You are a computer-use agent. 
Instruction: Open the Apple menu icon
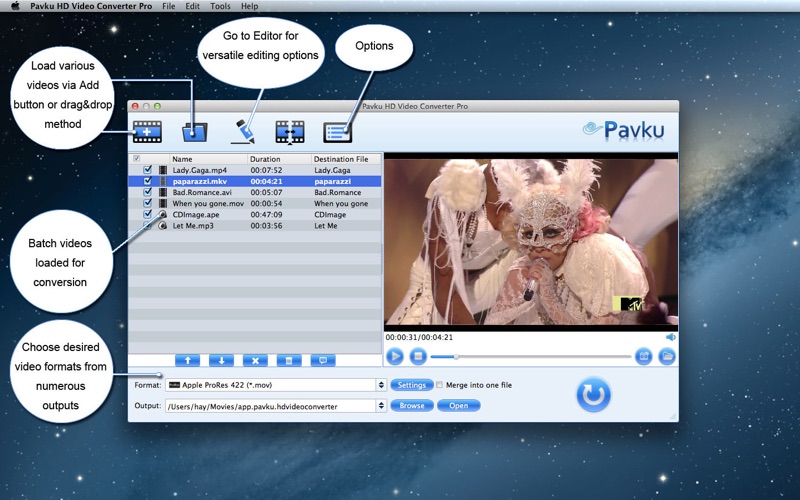15,6
